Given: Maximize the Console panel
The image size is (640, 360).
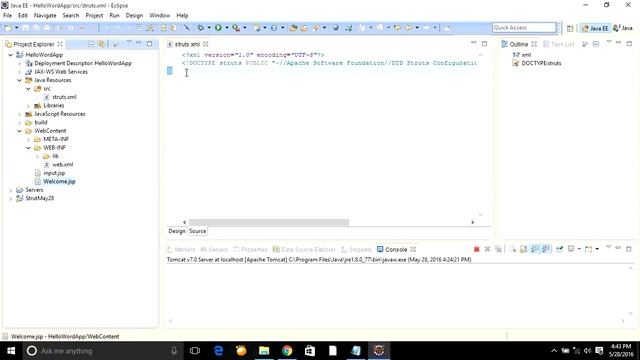Looking at the screenshot, I should click(629, 249).
